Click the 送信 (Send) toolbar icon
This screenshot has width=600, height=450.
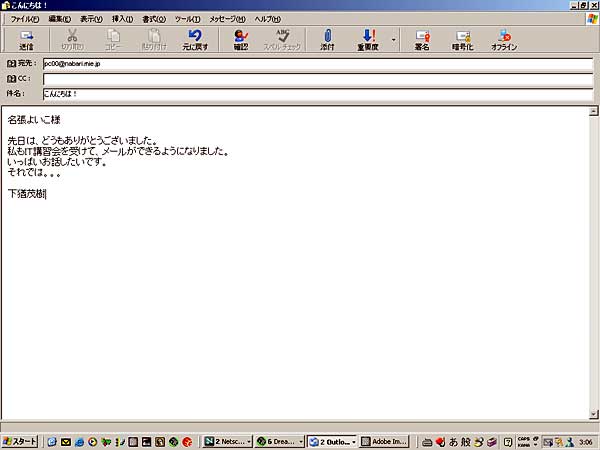point(26,40)
